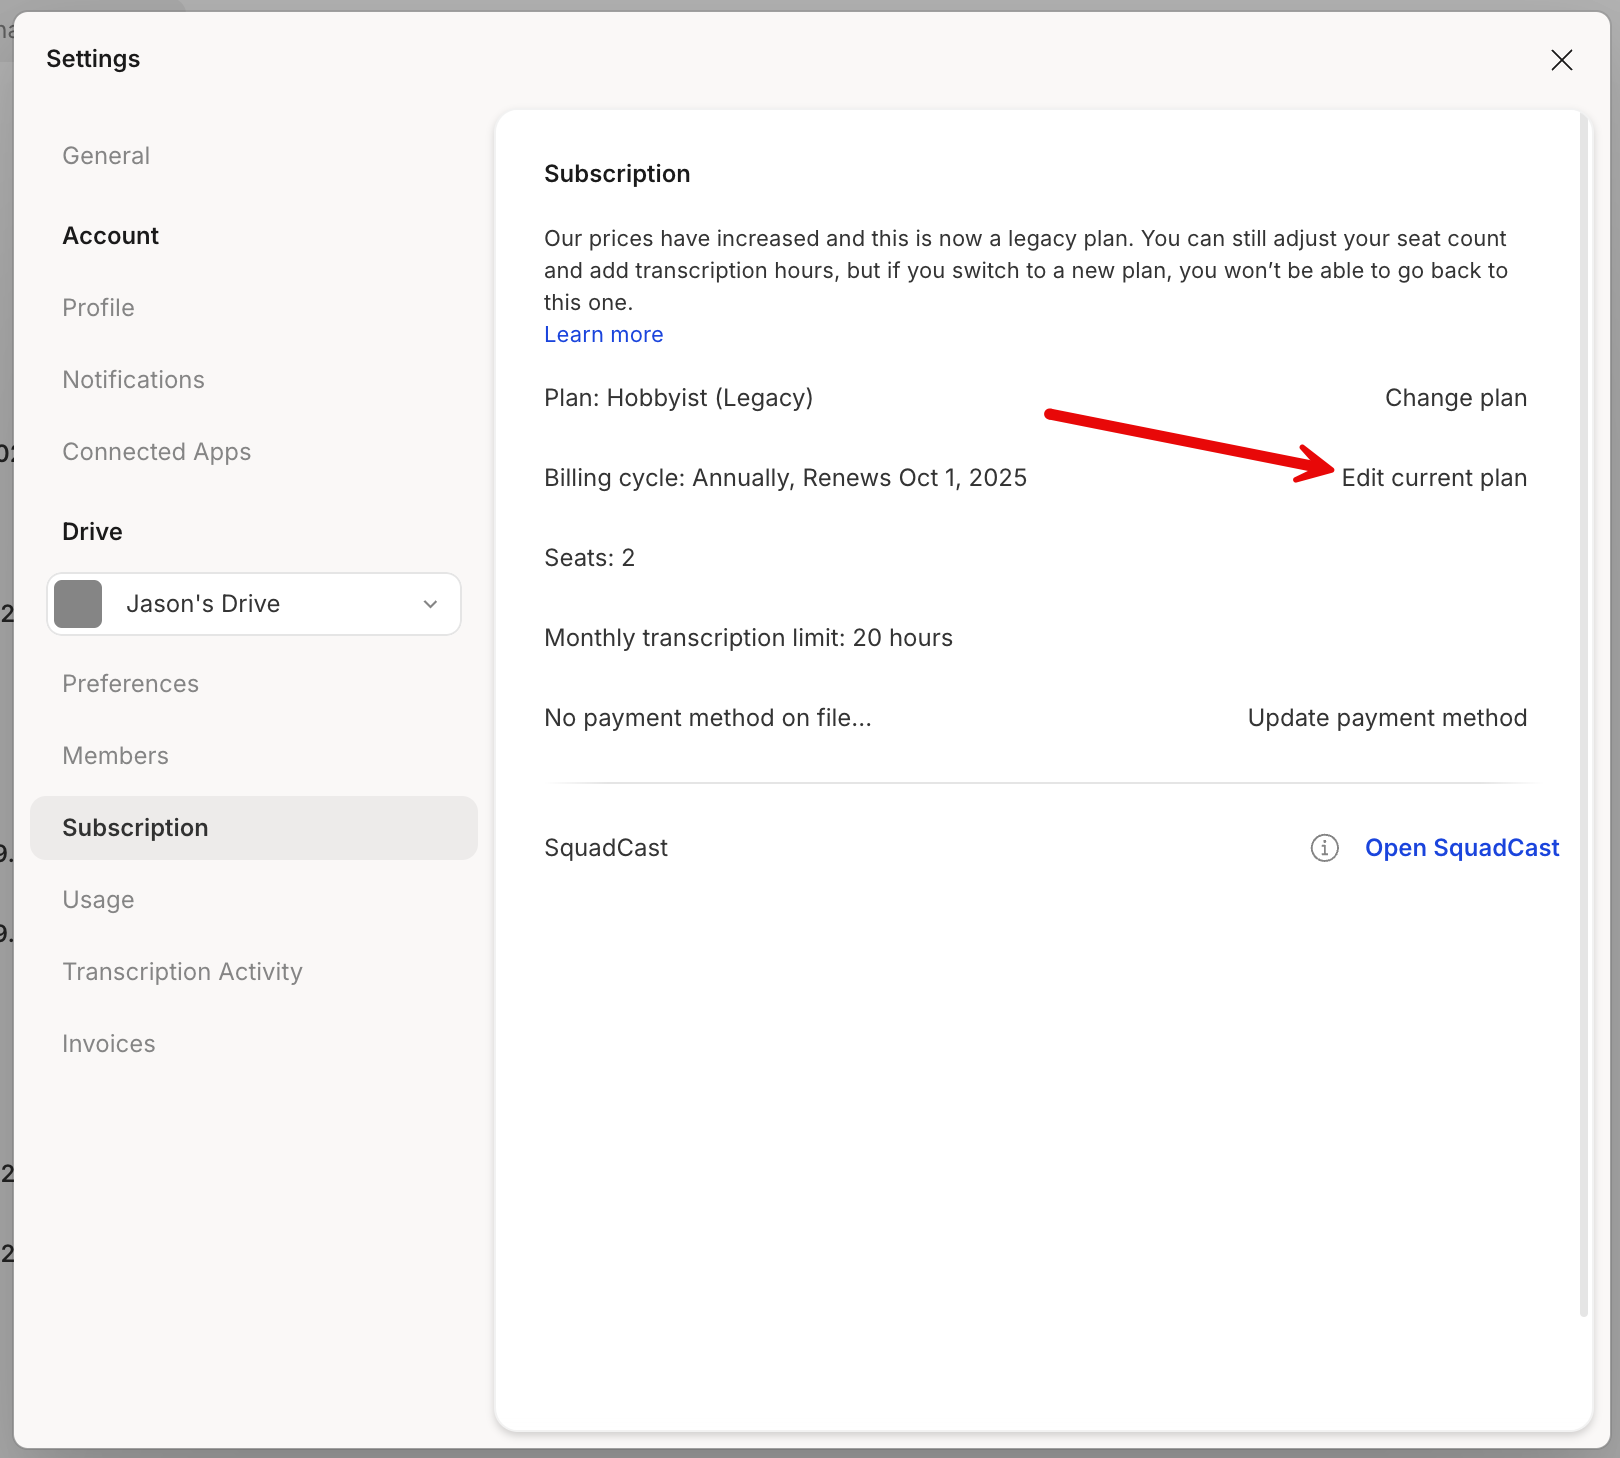Click the Jason's Drive avatar square
Viewport: 1620px width, 1458px height.
pyautogui.click(x=78, y=603)
